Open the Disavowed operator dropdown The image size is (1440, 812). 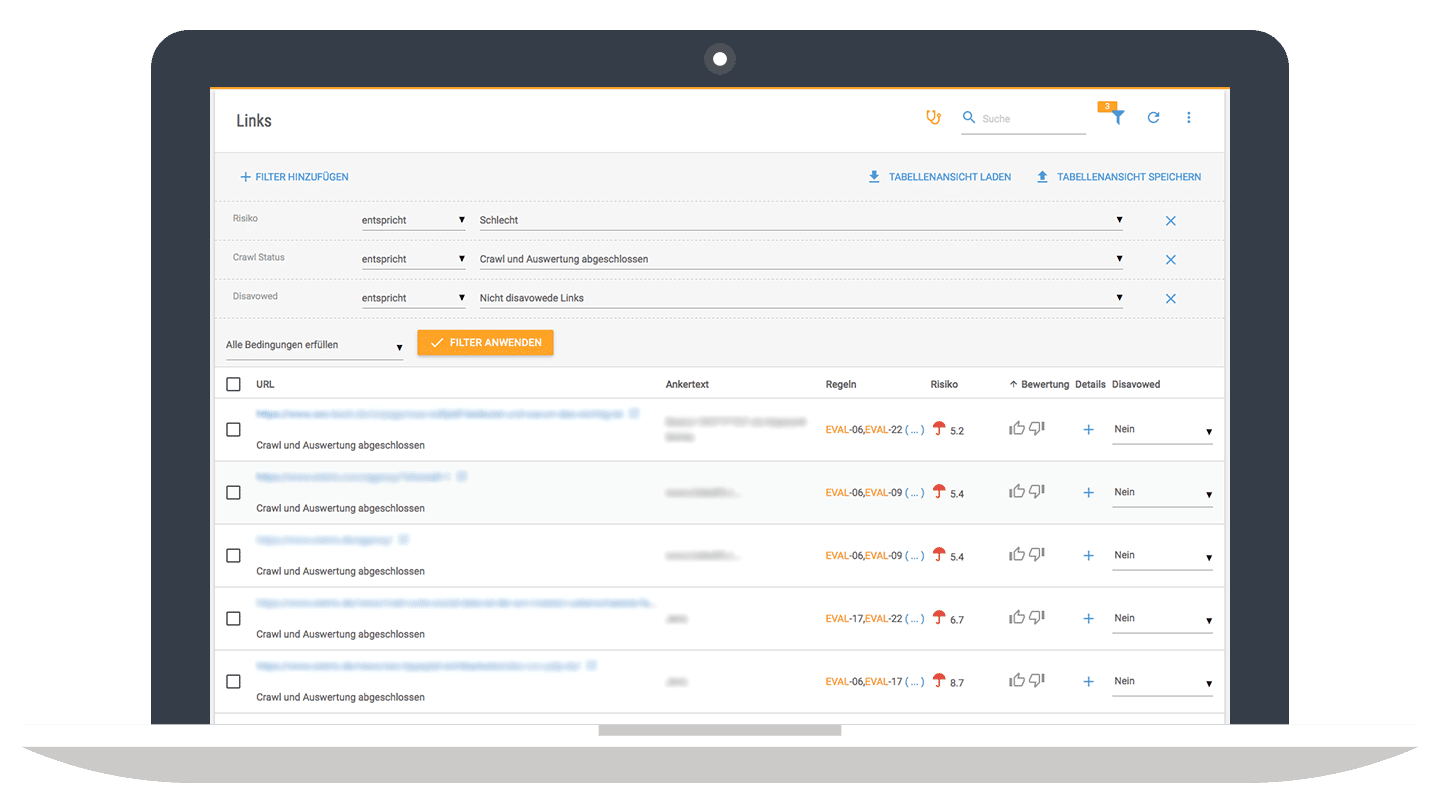click(x=413, y=298)
